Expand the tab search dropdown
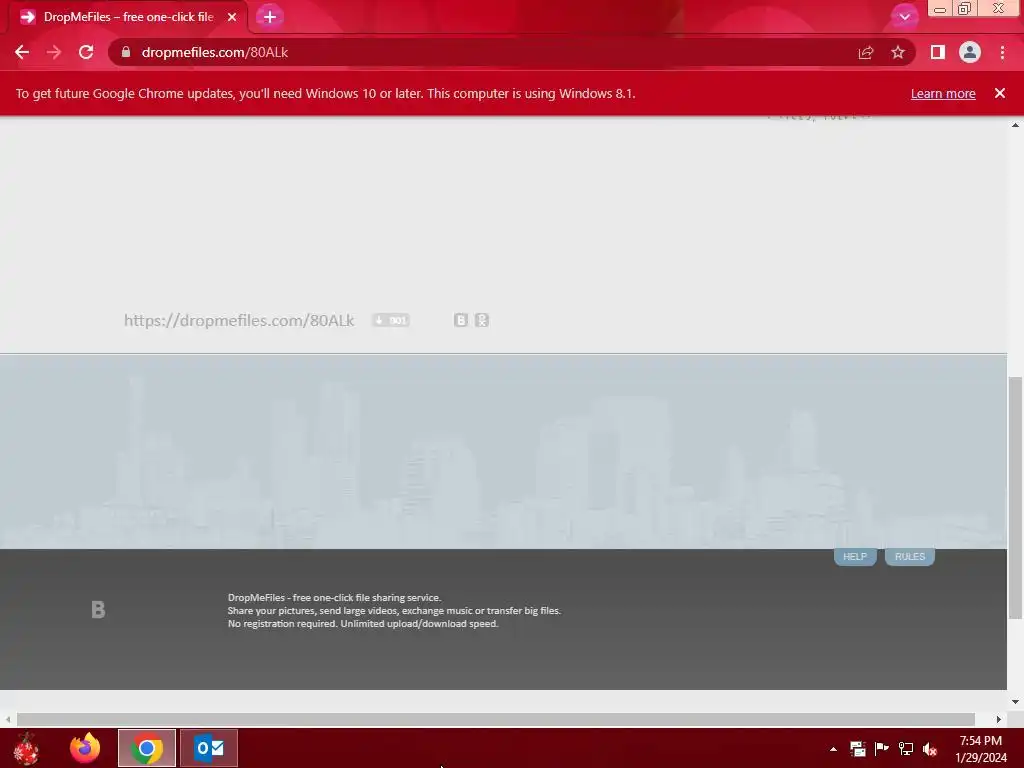The image size is (1024, 768). tap(904, 17)
